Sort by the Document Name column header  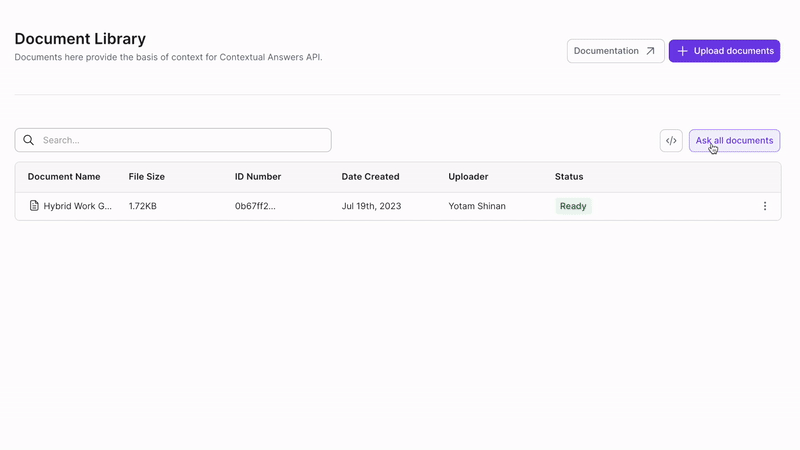[x=64, y=177]
